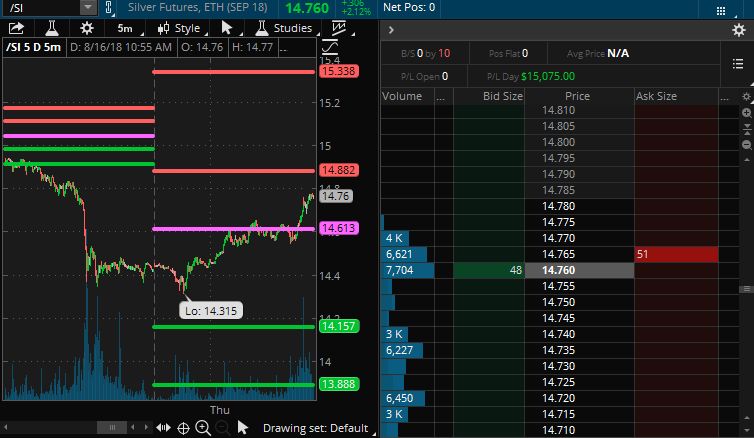This screenshot has height=438, width=754.
Task: Open Active Trader settings gear
Action: (739, 30)
